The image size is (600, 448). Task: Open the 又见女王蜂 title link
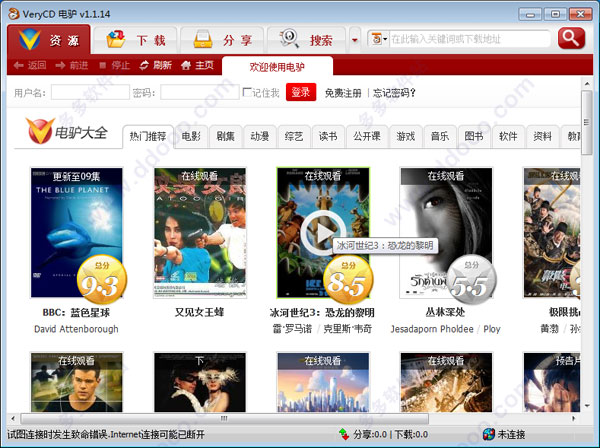tap(199, 312)
